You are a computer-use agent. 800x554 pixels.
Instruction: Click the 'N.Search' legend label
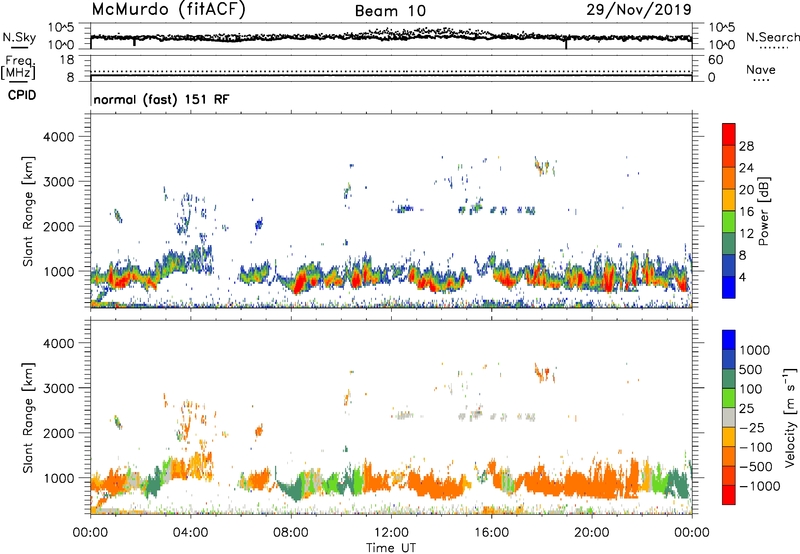[772, 37]
